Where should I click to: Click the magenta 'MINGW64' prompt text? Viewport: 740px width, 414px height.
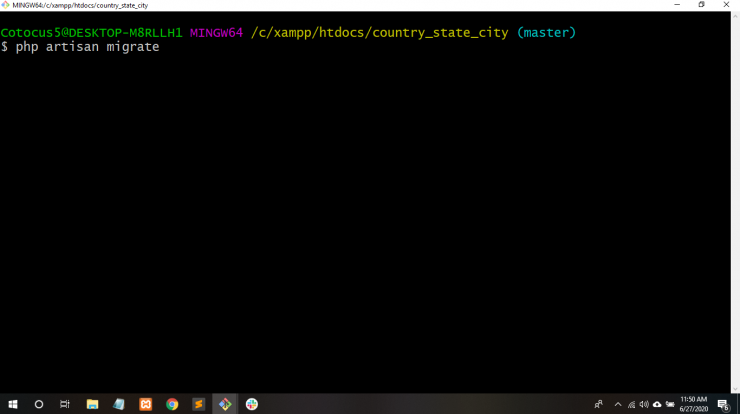tap(216, 33)
